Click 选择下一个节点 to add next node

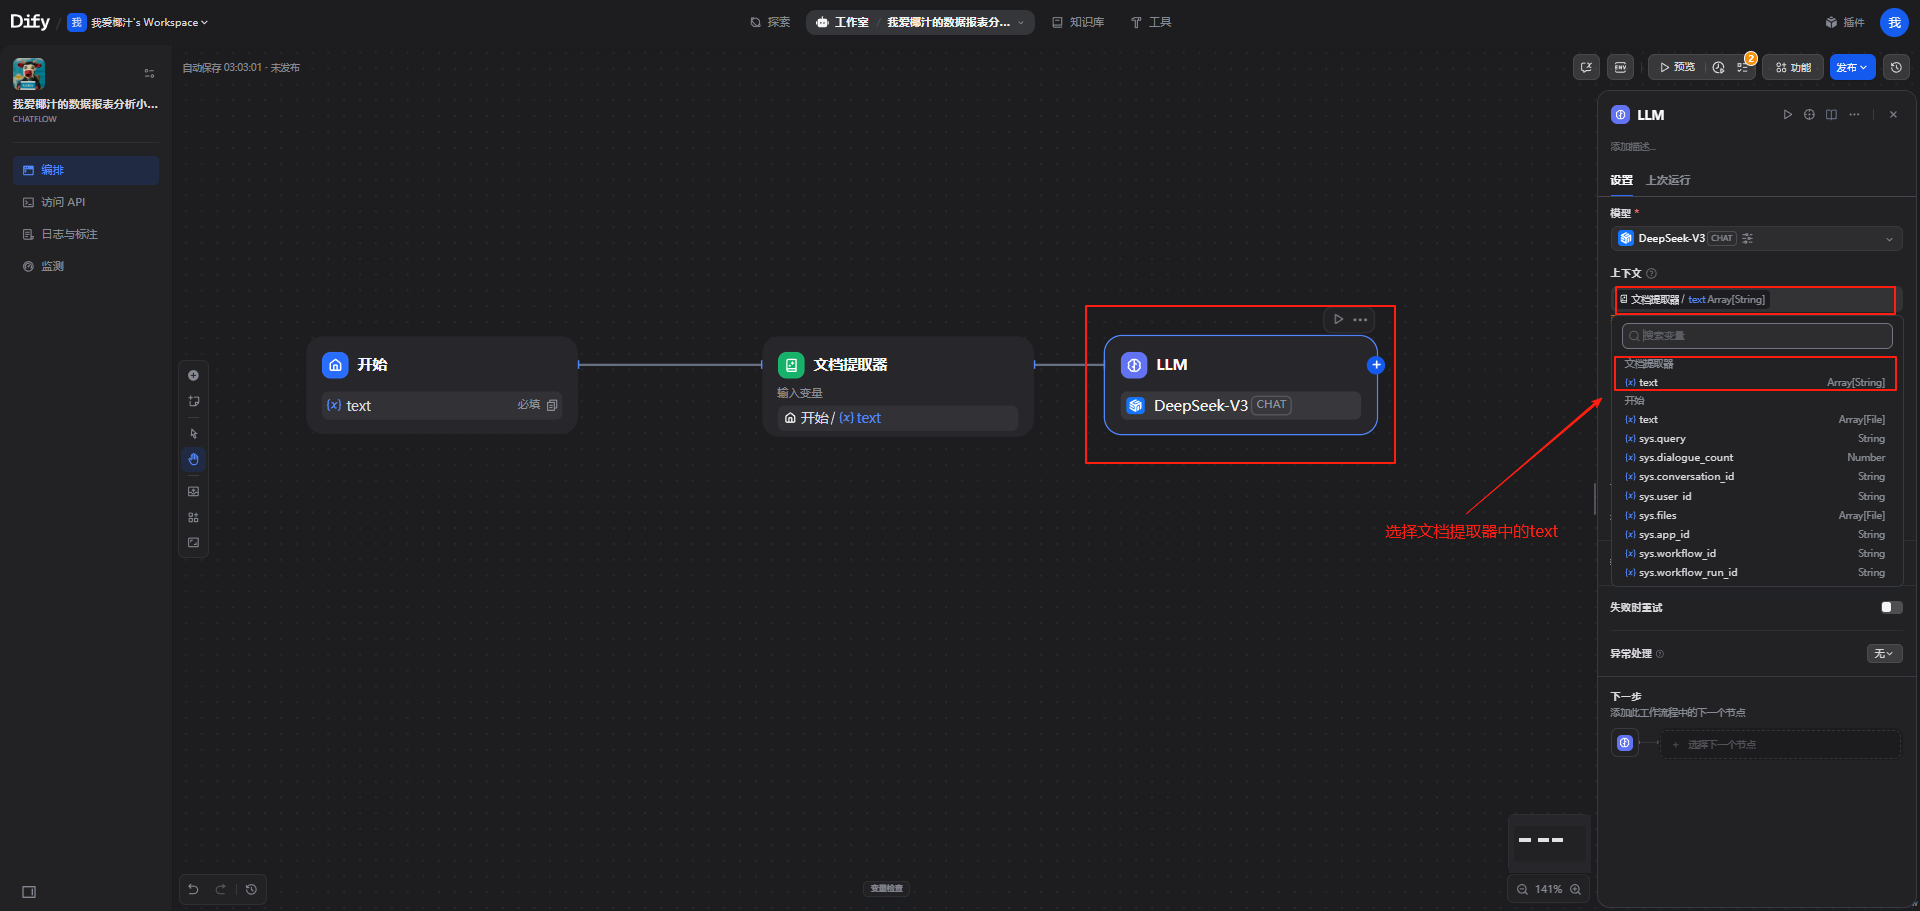pos(1780,744)
